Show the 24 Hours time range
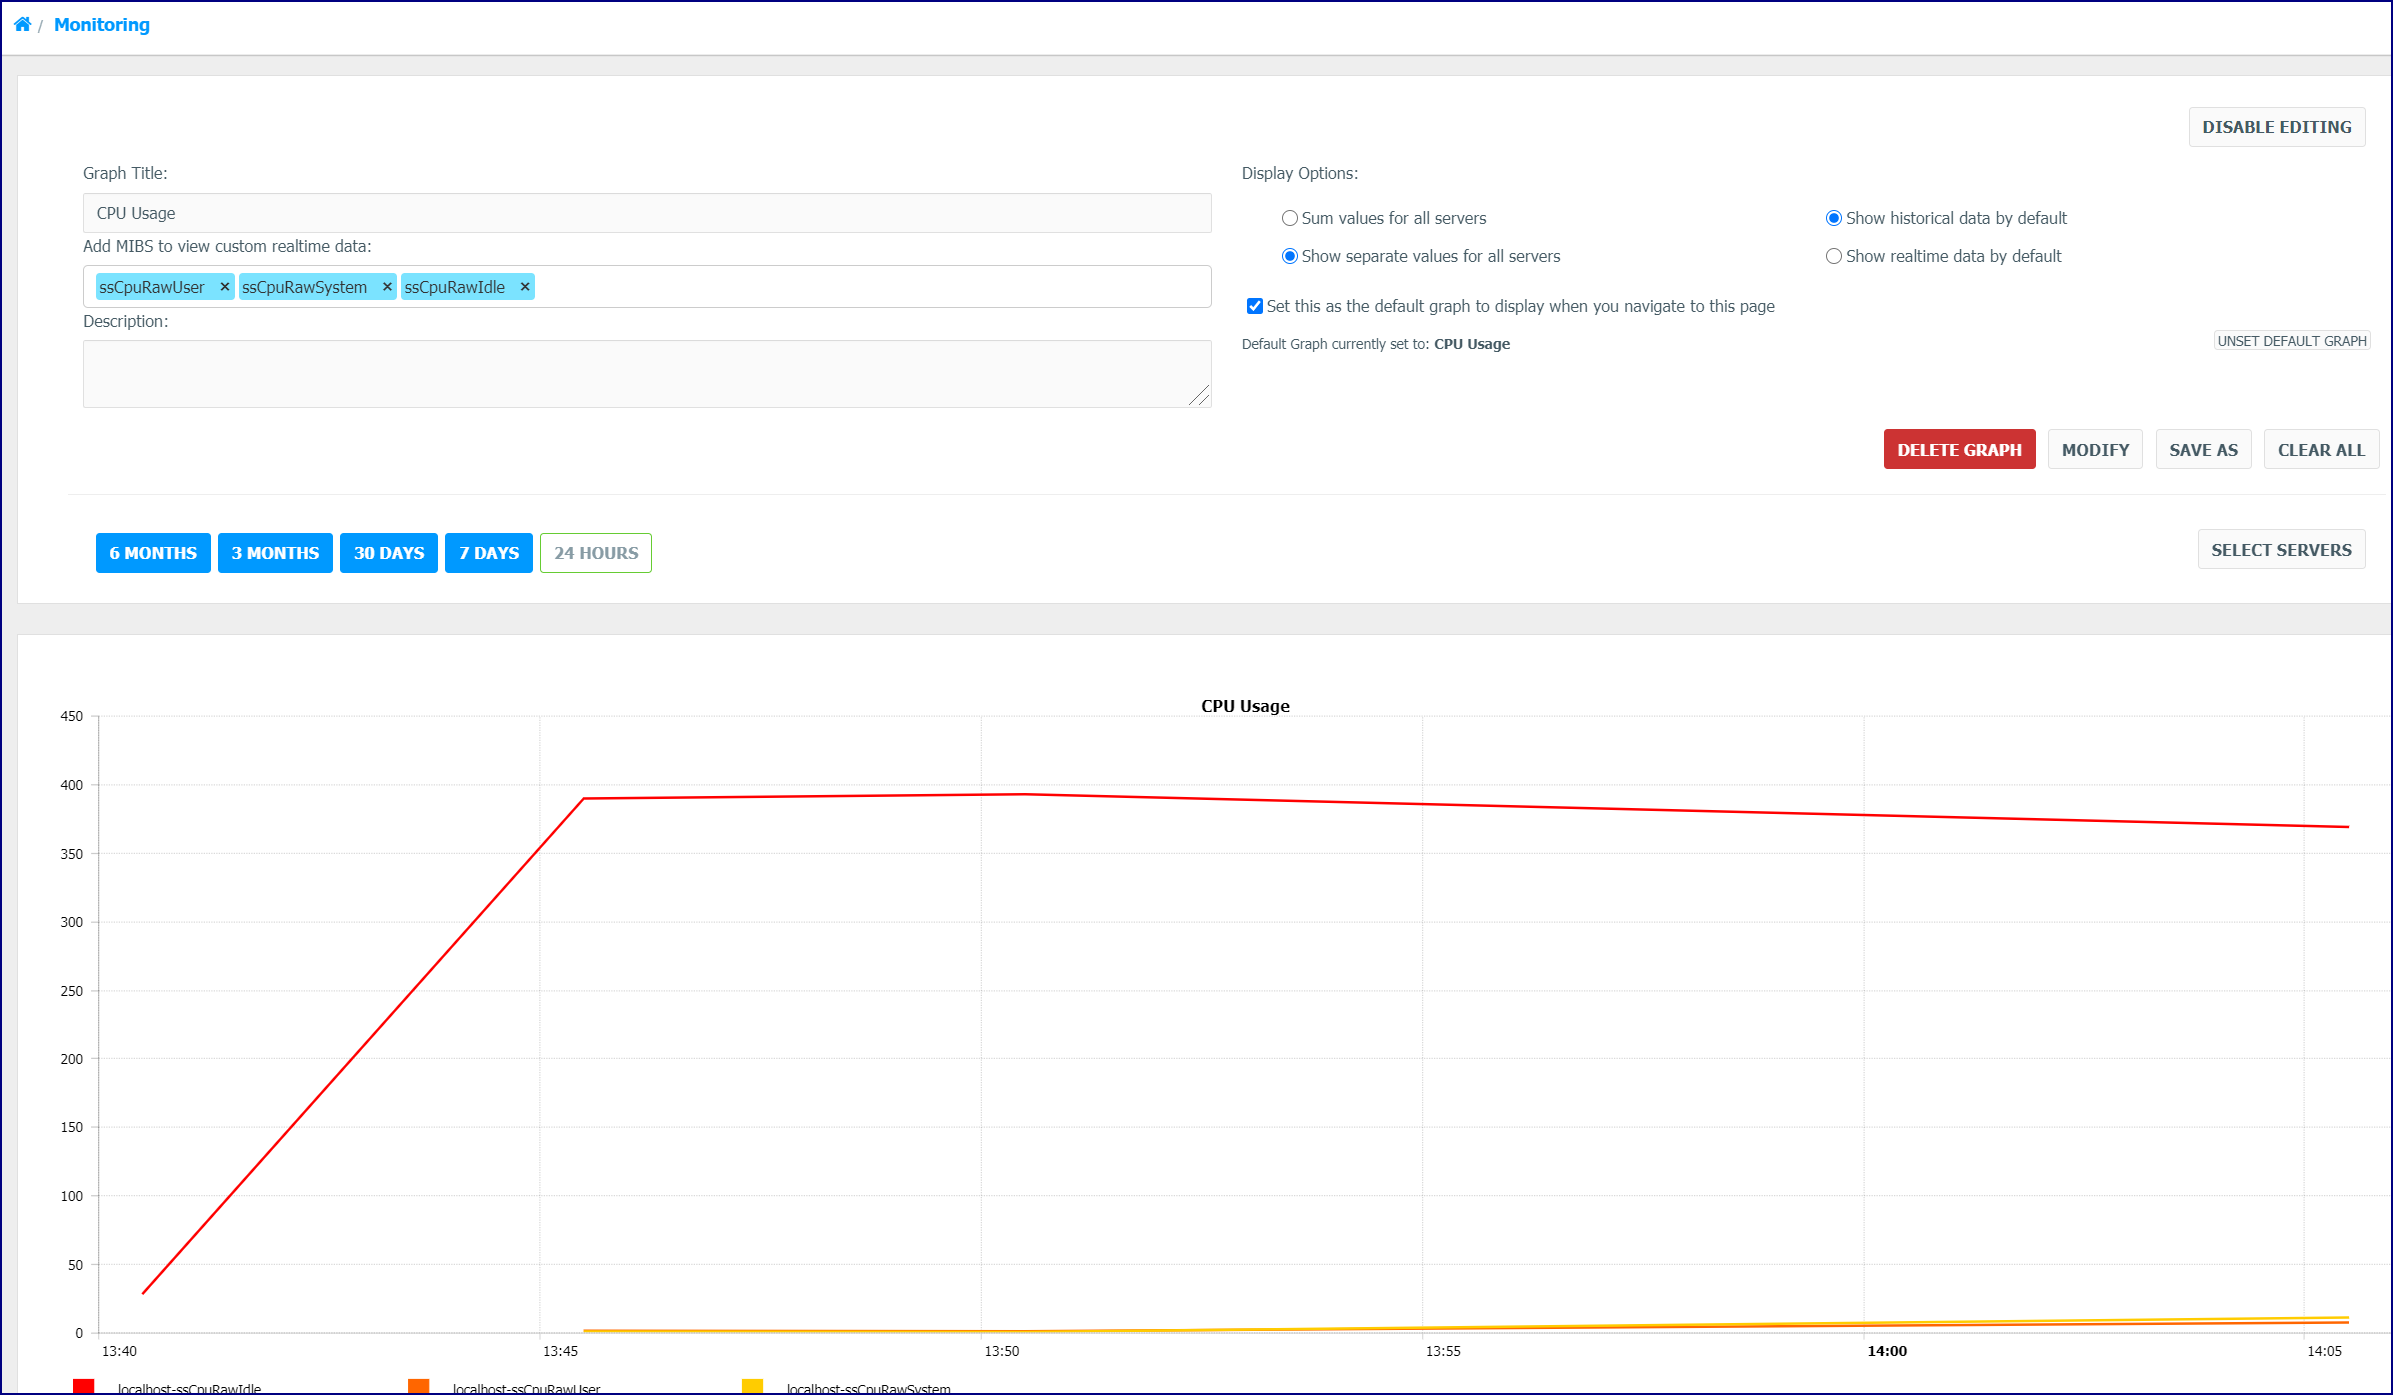 coord(596,553)
